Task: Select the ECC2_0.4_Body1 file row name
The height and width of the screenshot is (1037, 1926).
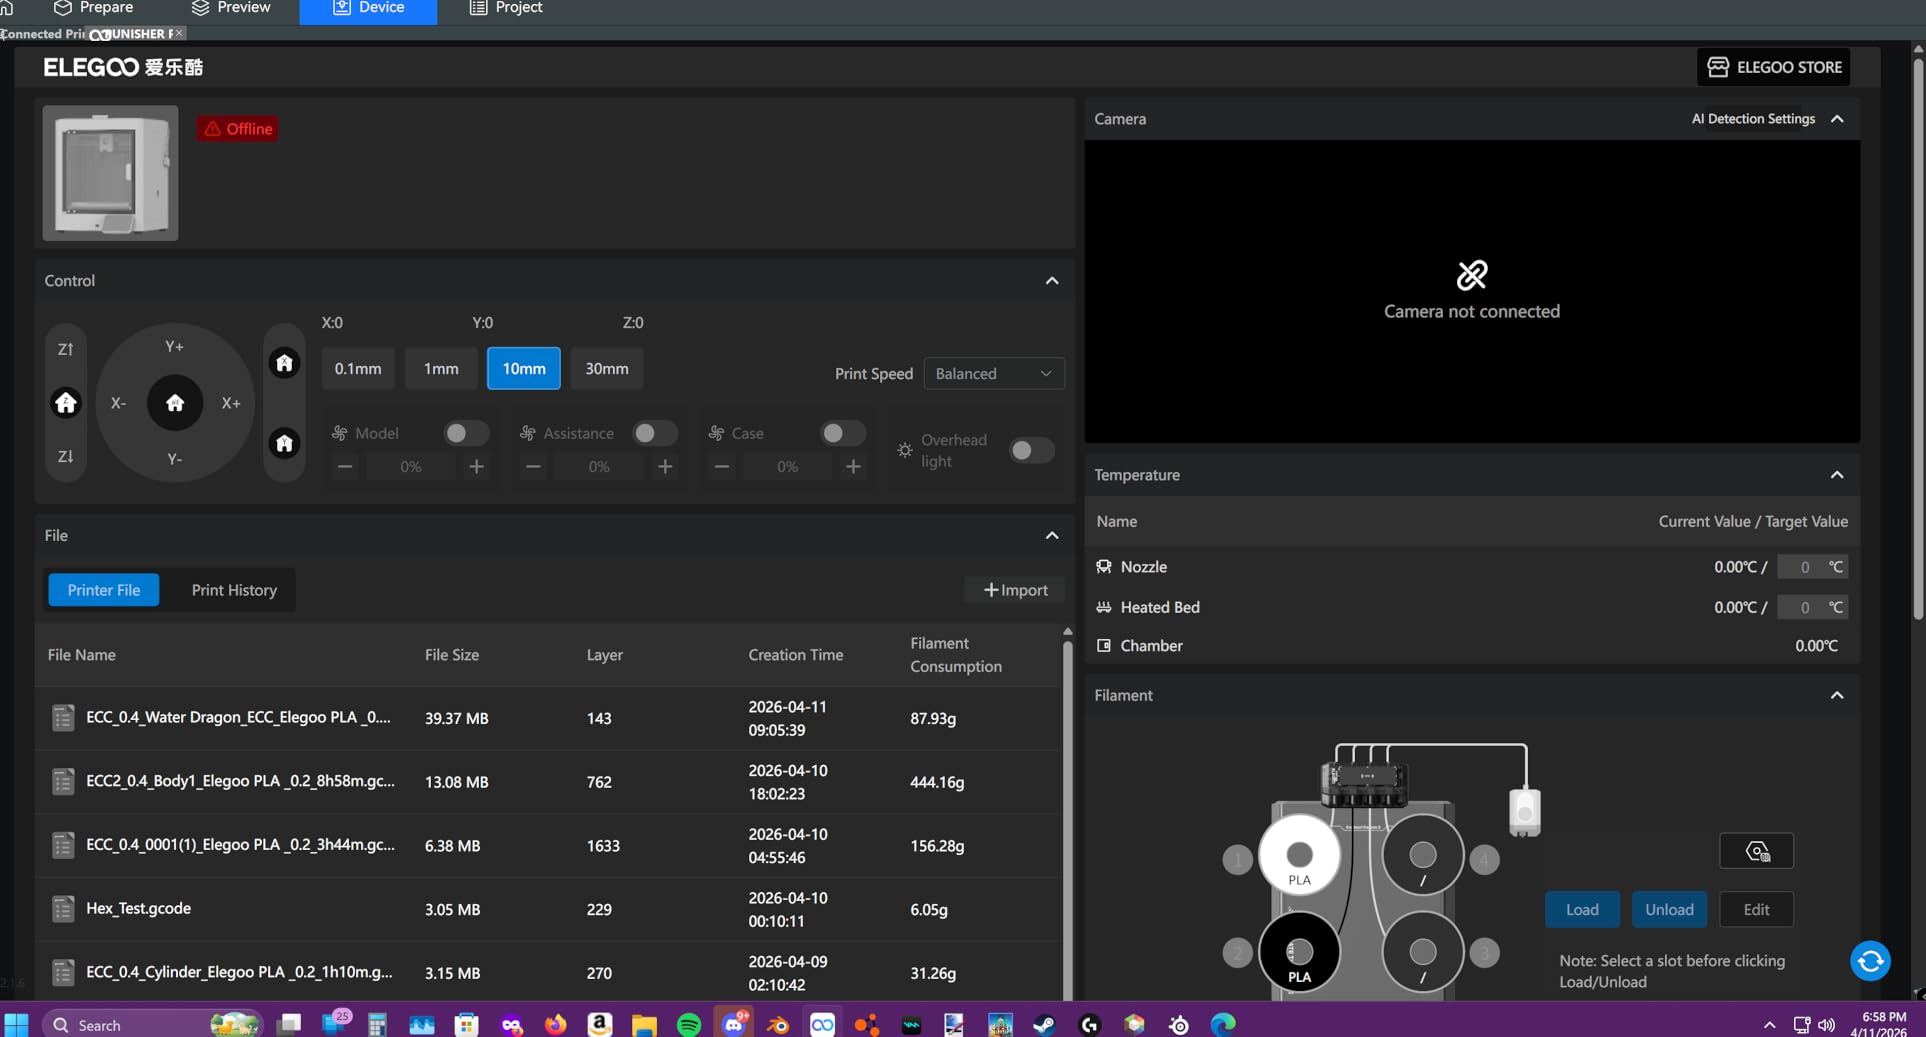Action: coord(240,781)
